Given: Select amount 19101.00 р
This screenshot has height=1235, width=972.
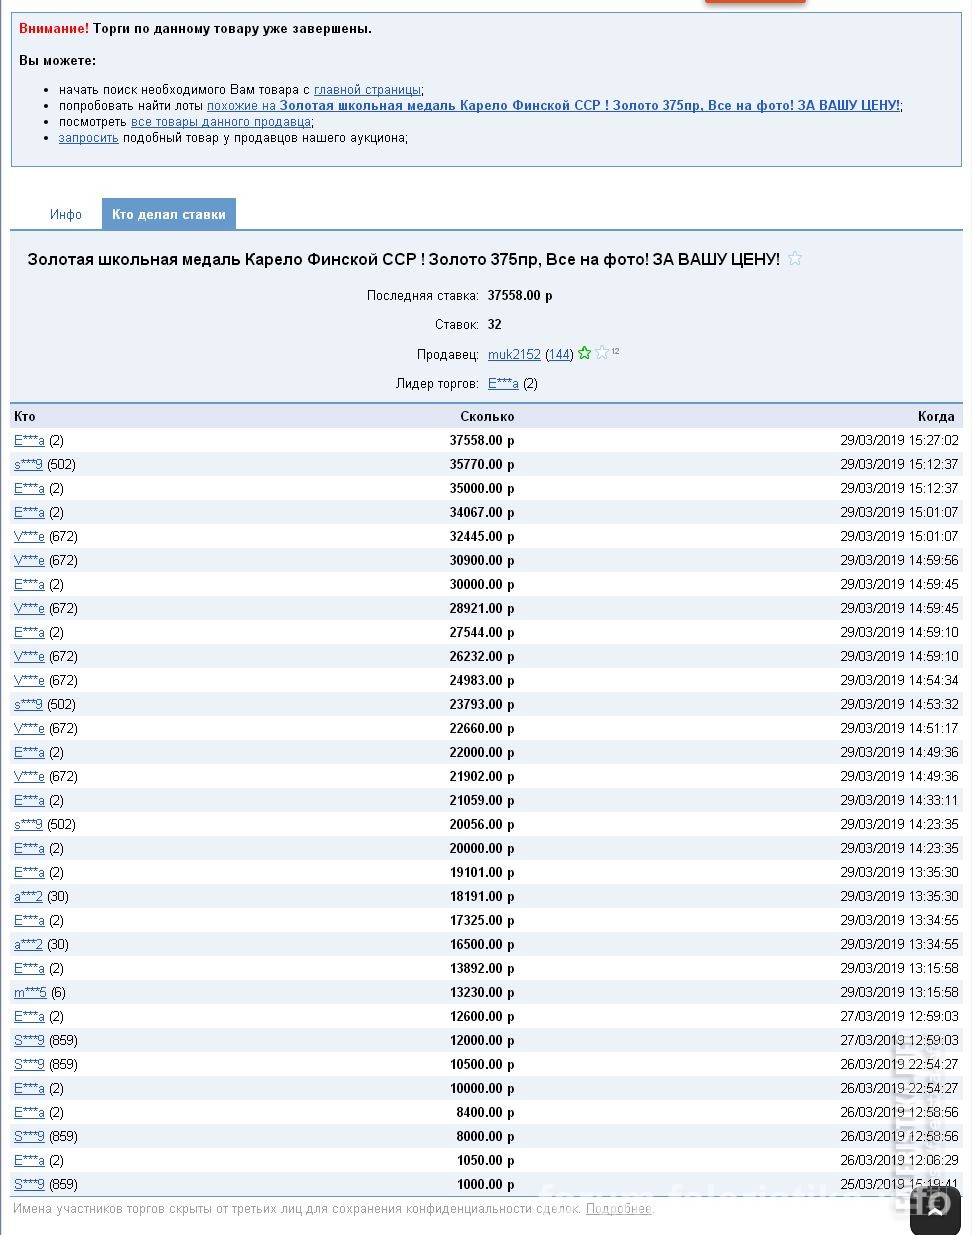Looking at the screenshot, I should point(482,872).
